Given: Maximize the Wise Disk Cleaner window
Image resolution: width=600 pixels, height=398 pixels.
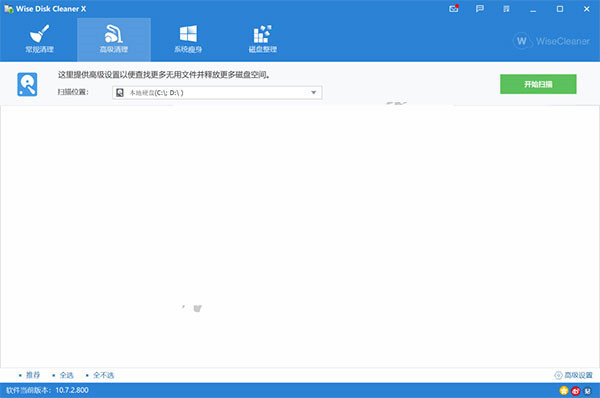Looking at the screenshot, I should coord(560,9).
